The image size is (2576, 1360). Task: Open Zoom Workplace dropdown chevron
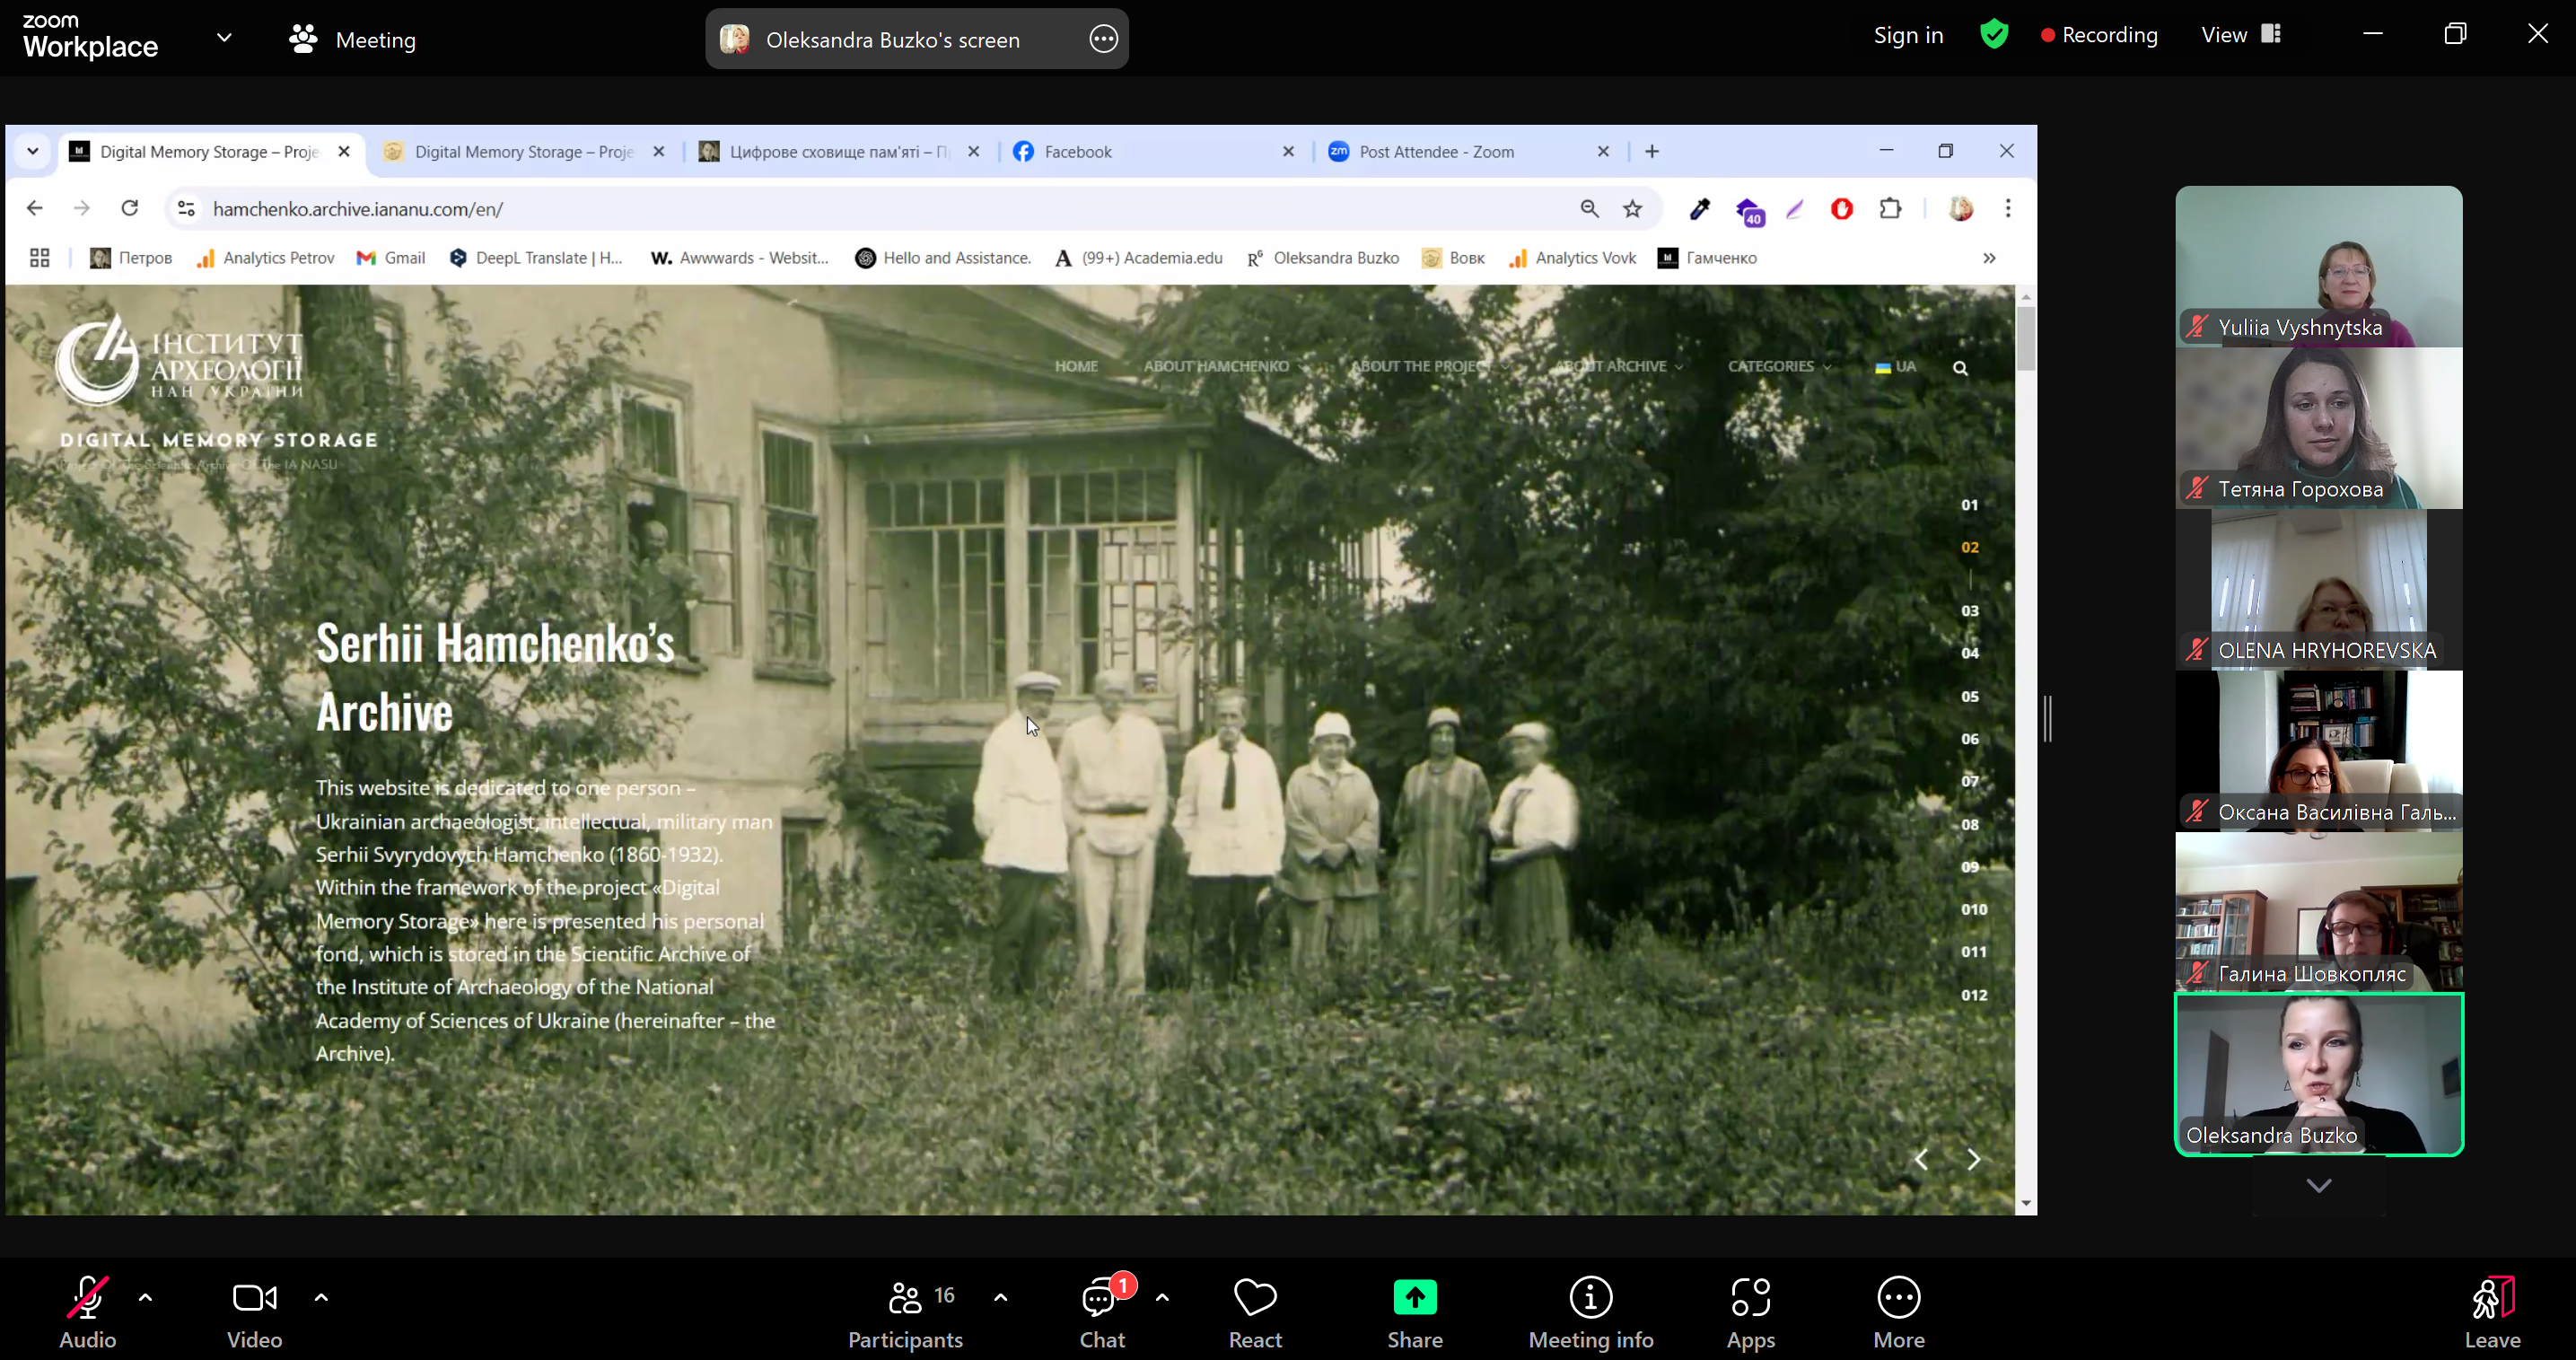pyautogui.click(x=224, y=38)
